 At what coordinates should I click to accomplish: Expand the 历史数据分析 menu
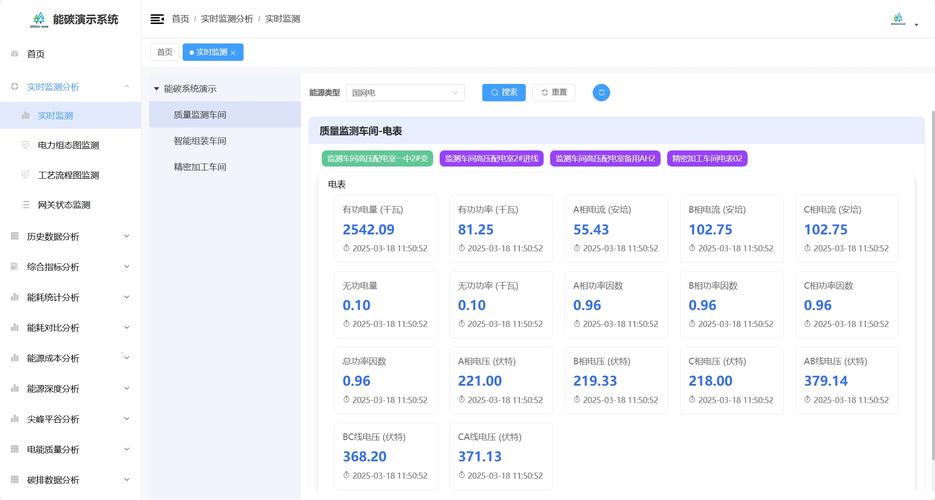click(70, 236)
